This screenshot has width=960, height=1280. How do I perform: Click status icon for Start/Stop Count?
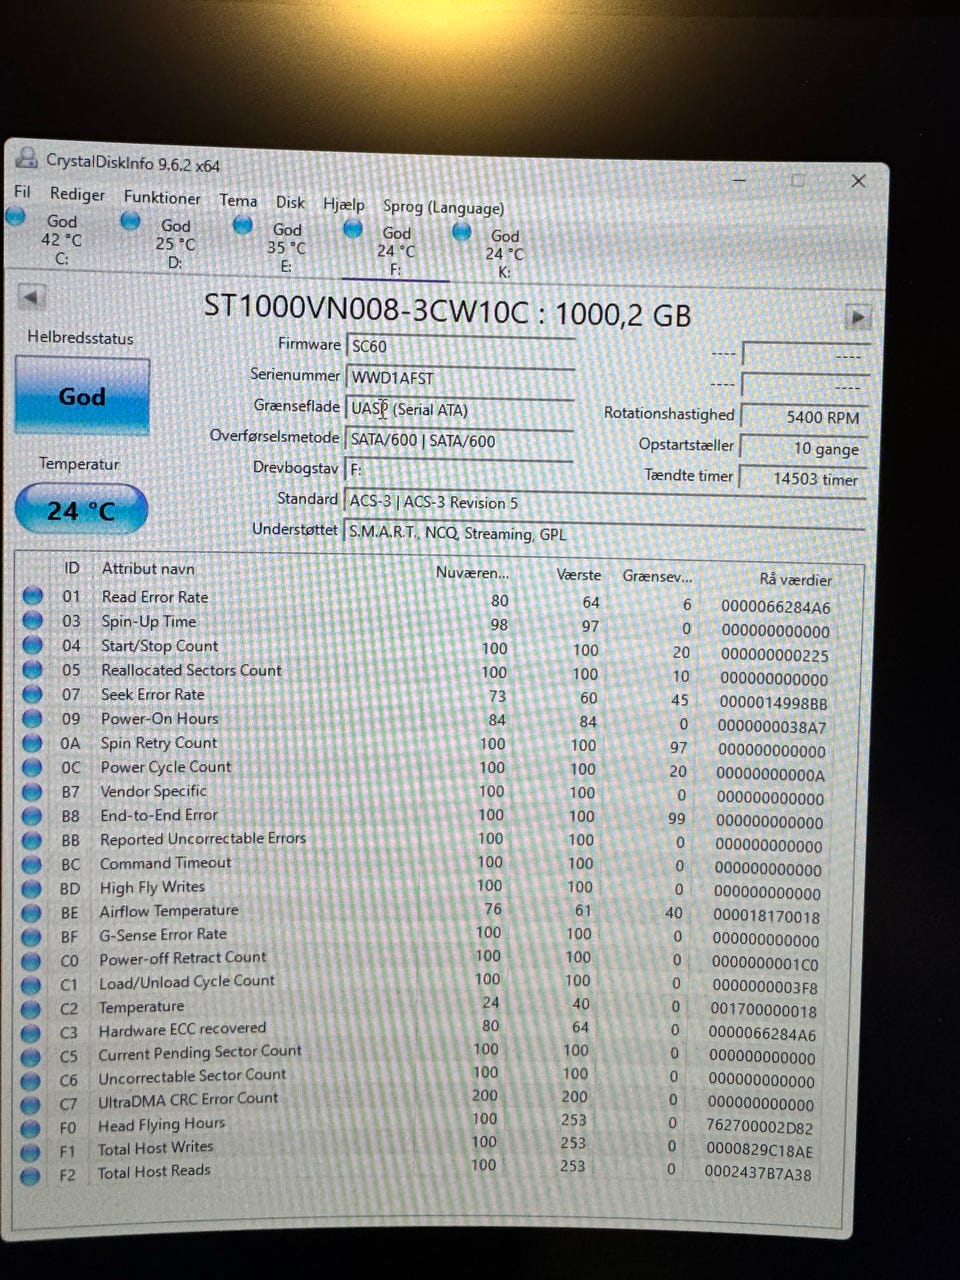[33, 645]
